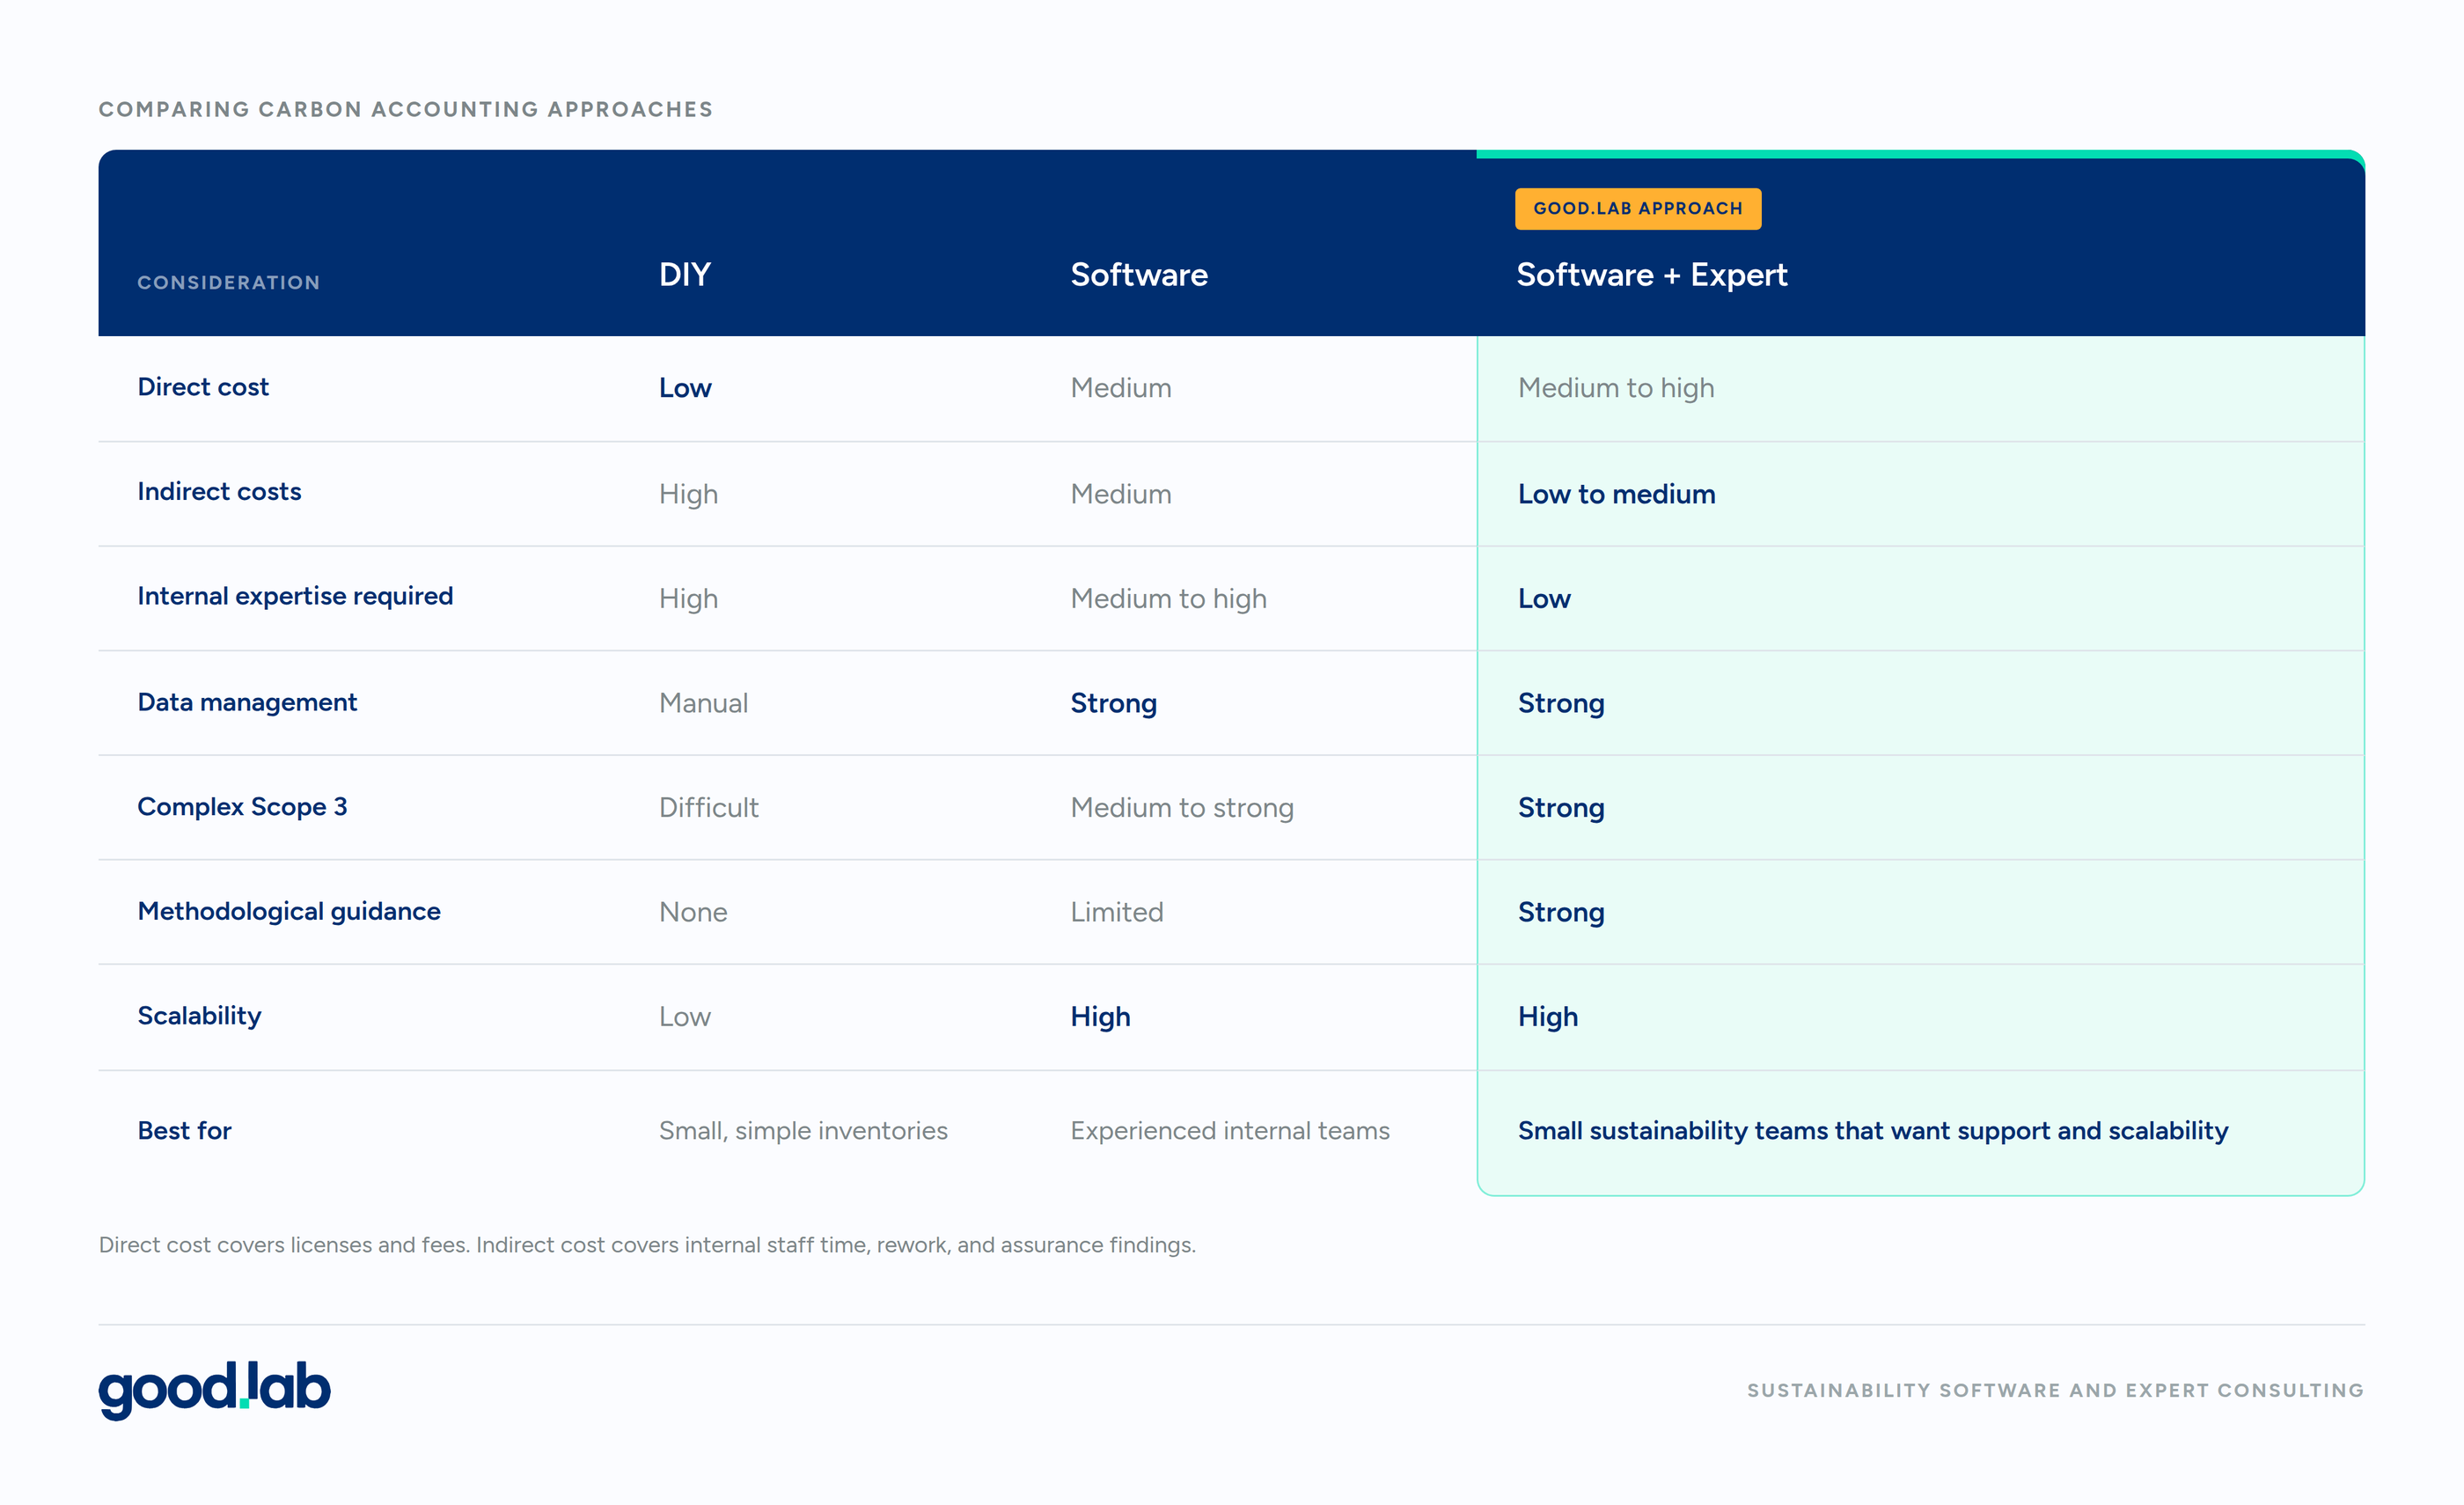The width and height of the screenshot is (2464, 1505).
Task: Click Software's High scalability cell
Action: (1100, 1017)
